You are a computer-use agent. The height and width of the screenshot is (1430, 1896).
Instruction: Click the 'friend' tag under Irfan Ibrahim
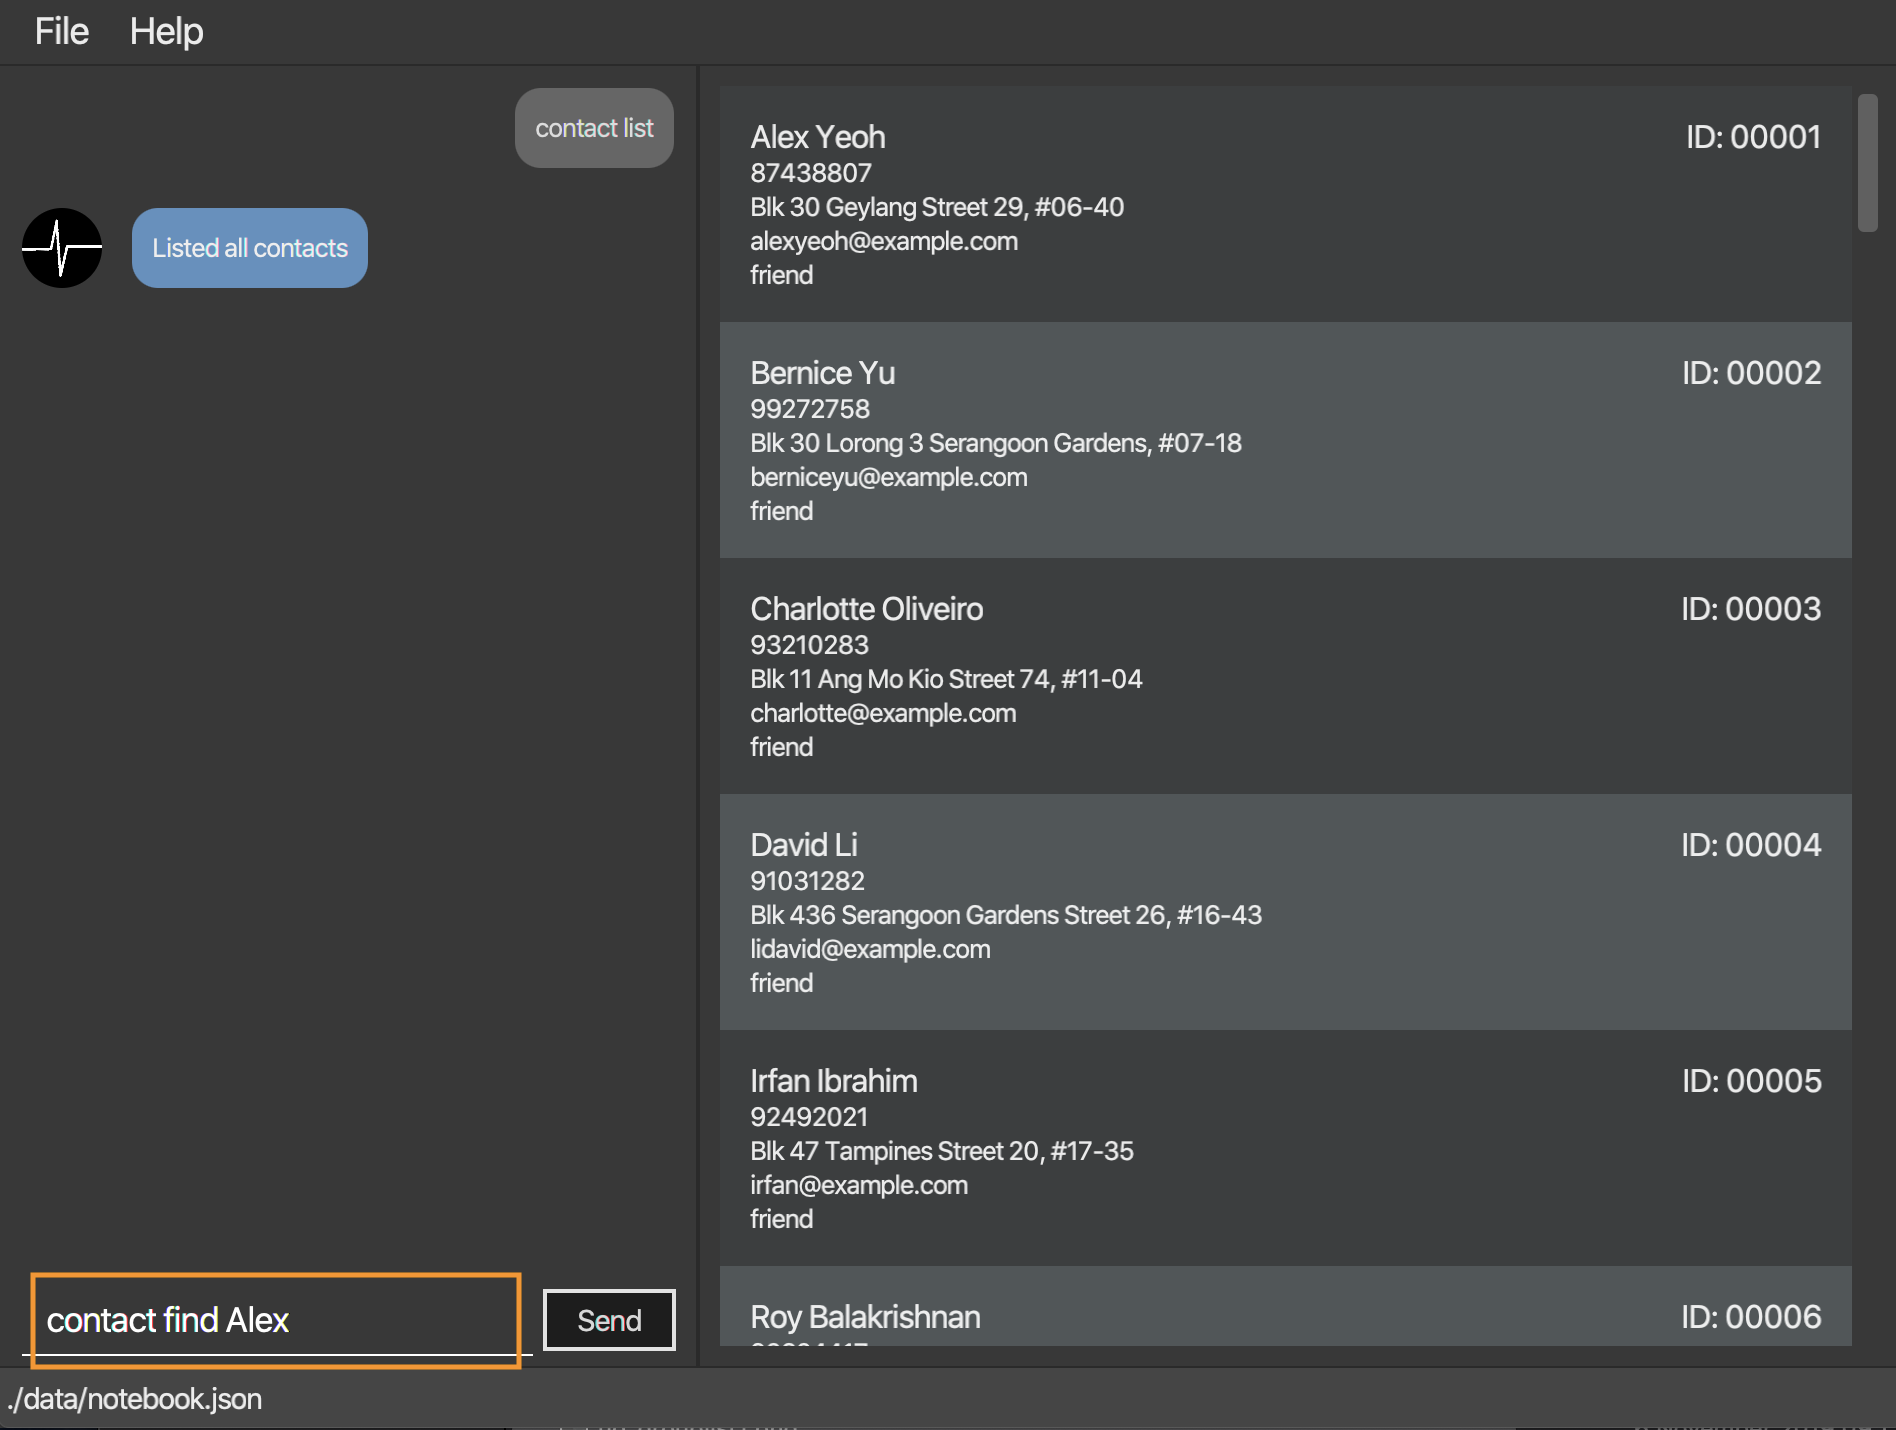coord(782,1219)
